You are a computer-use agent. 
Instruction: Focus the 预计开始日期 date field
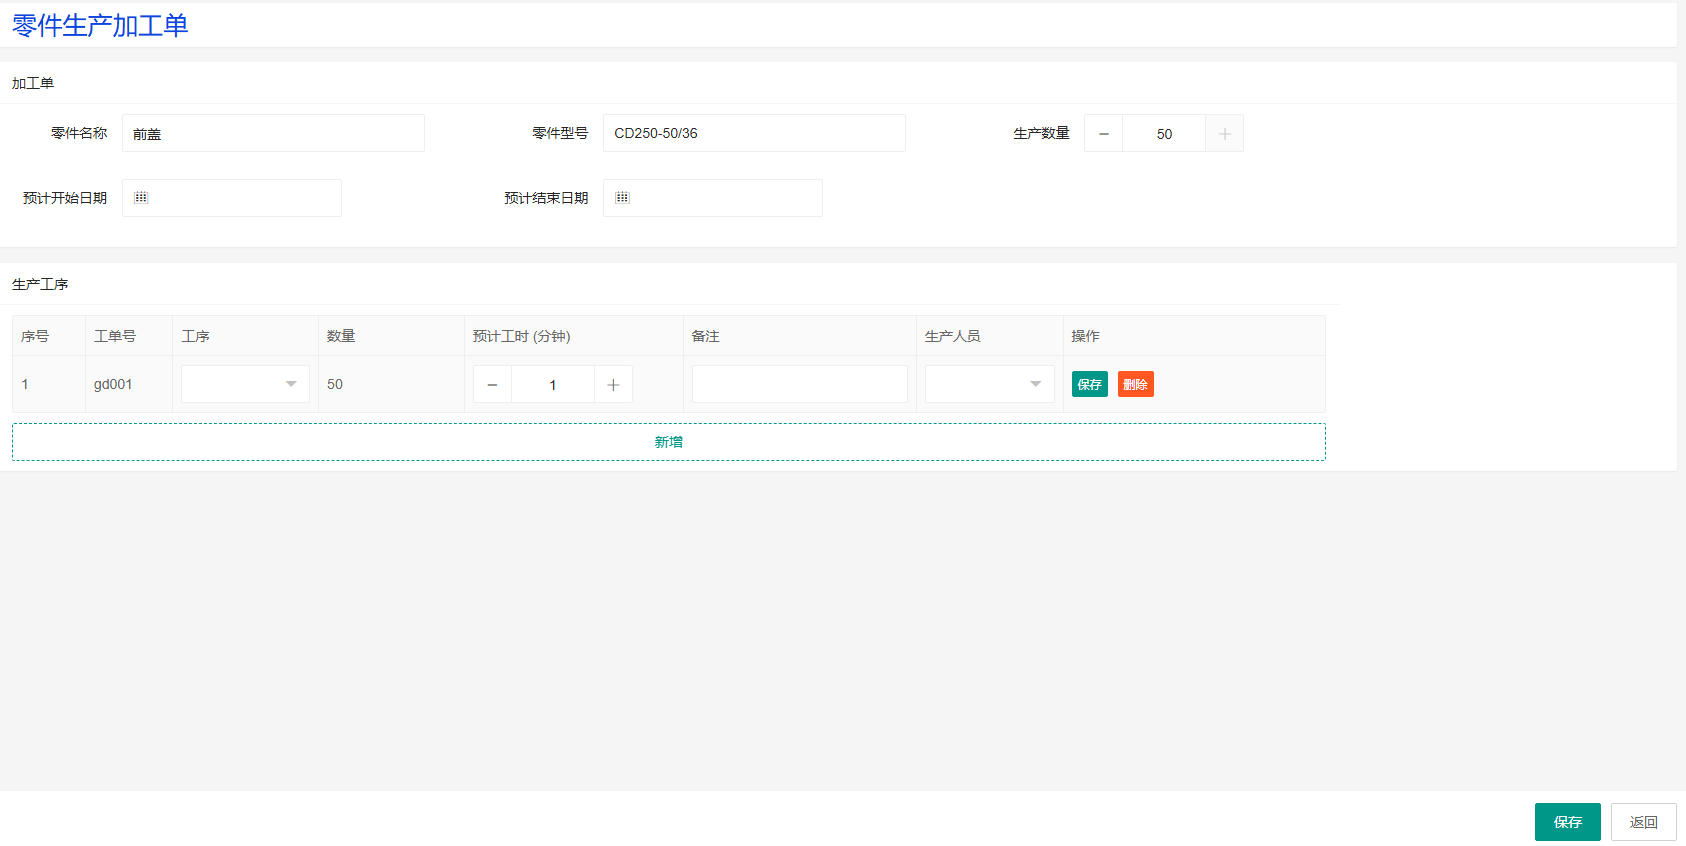pos(232,198)
